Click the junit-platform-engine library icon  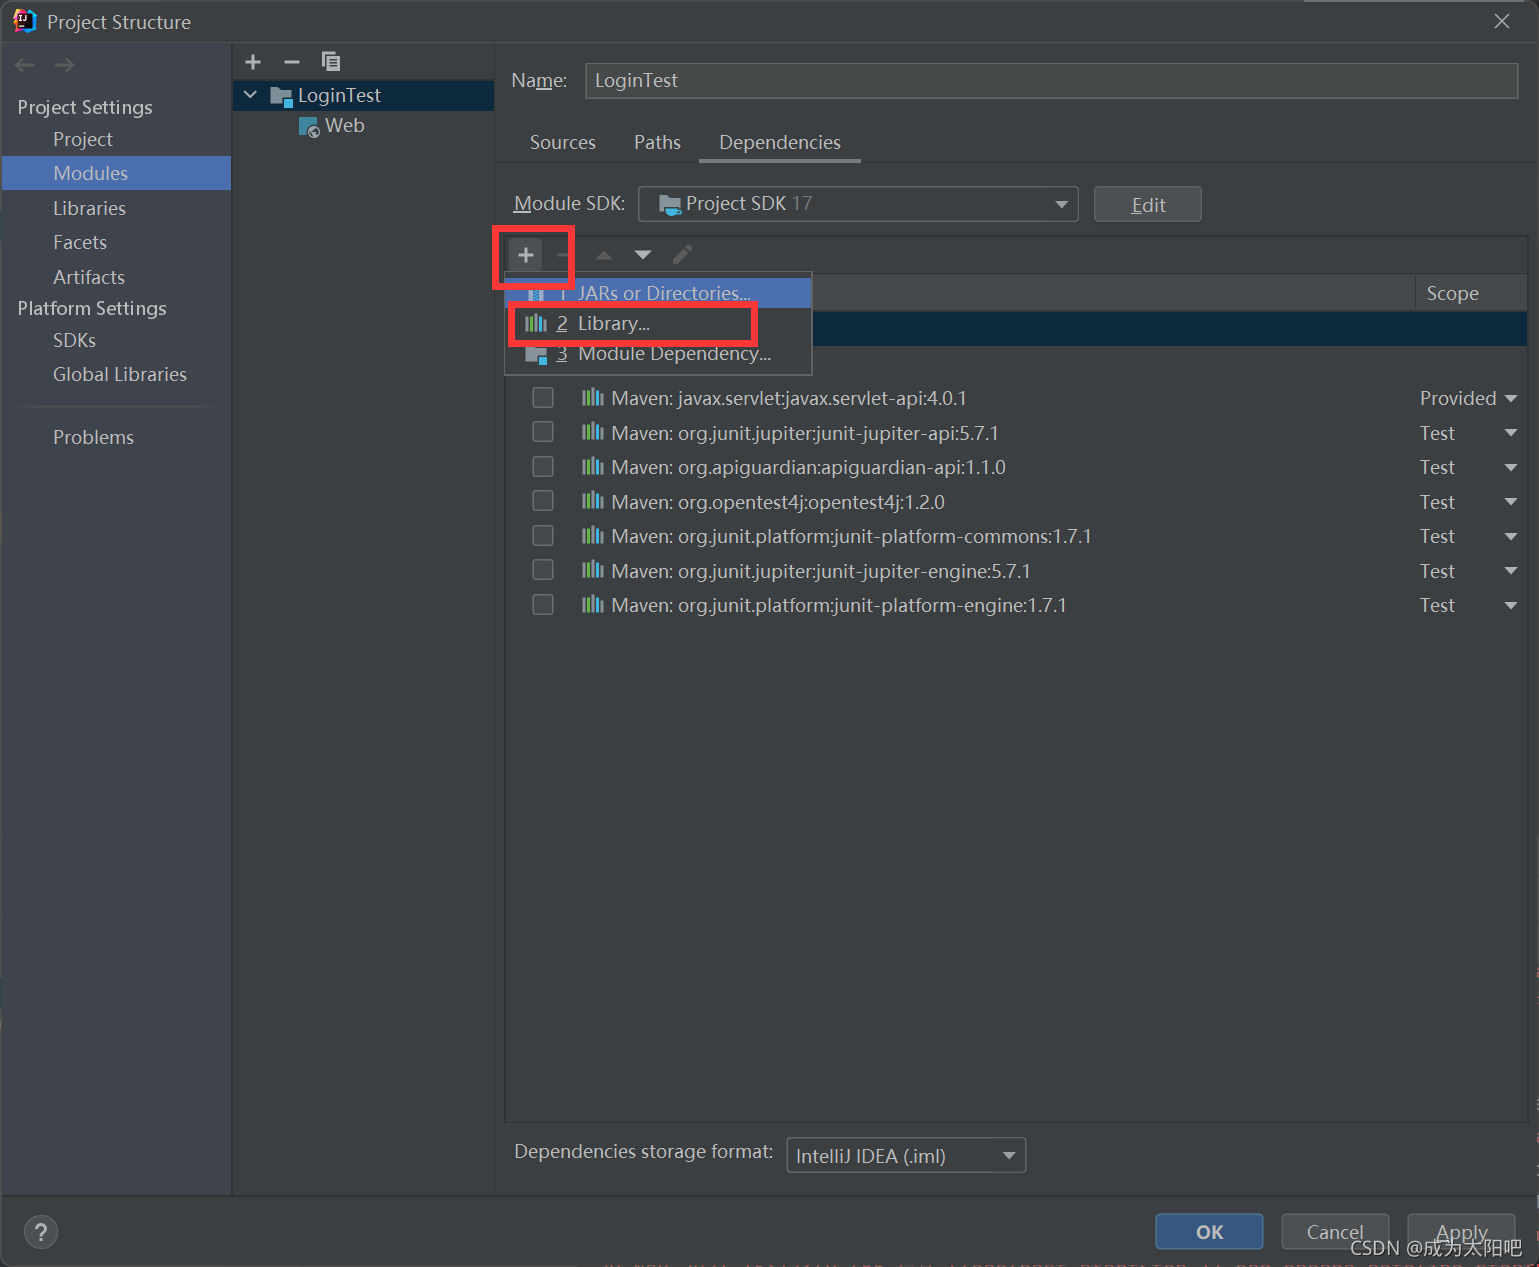(593, 605)
